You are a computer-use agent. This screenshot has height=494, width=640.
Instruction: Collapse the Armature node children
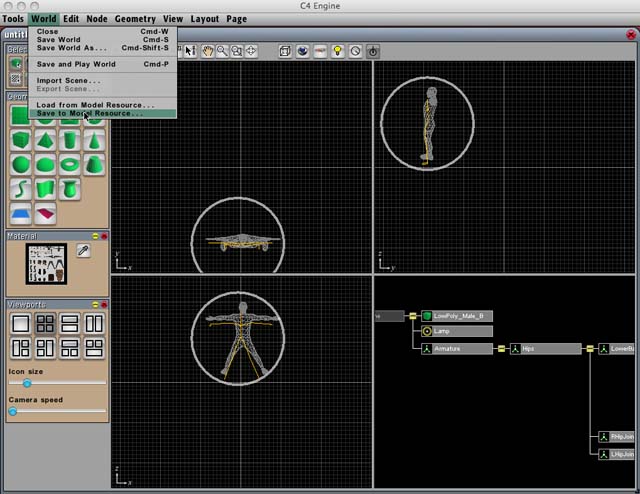click(502, 349)
